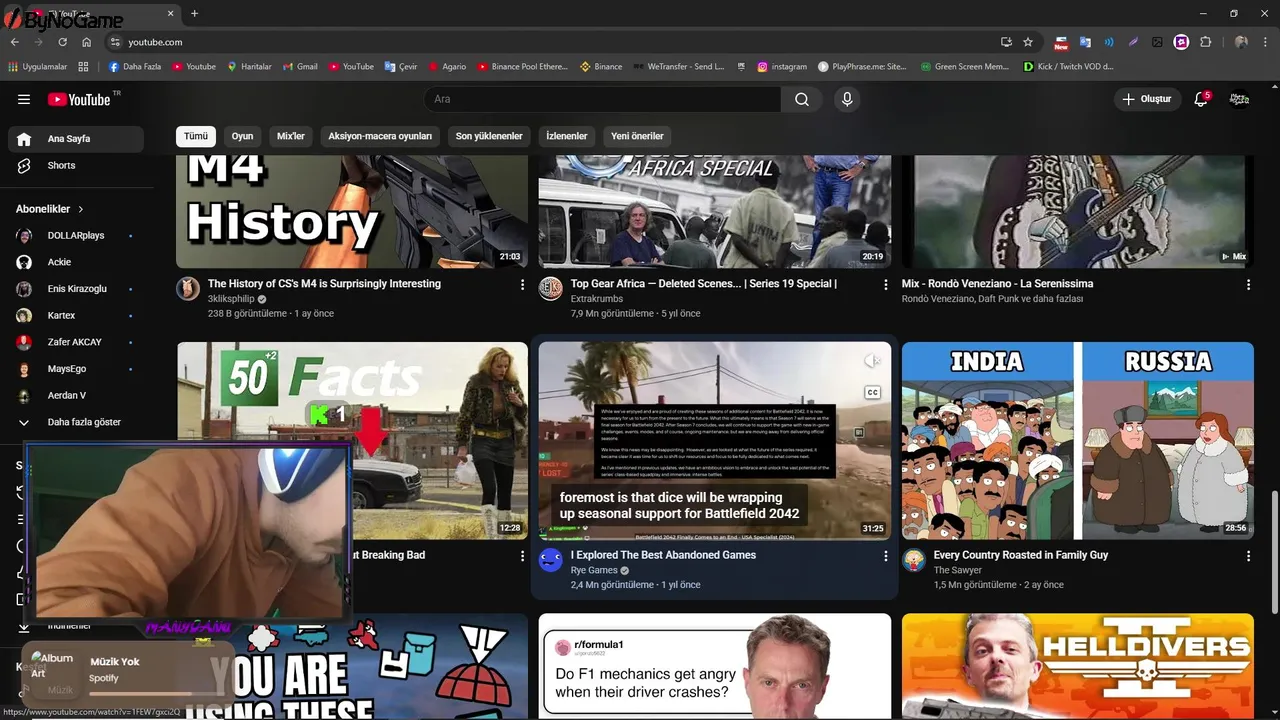Select the Son yüklenenler chip
The height and width of the screenshot is (720, 1280).
pos(489,136)
